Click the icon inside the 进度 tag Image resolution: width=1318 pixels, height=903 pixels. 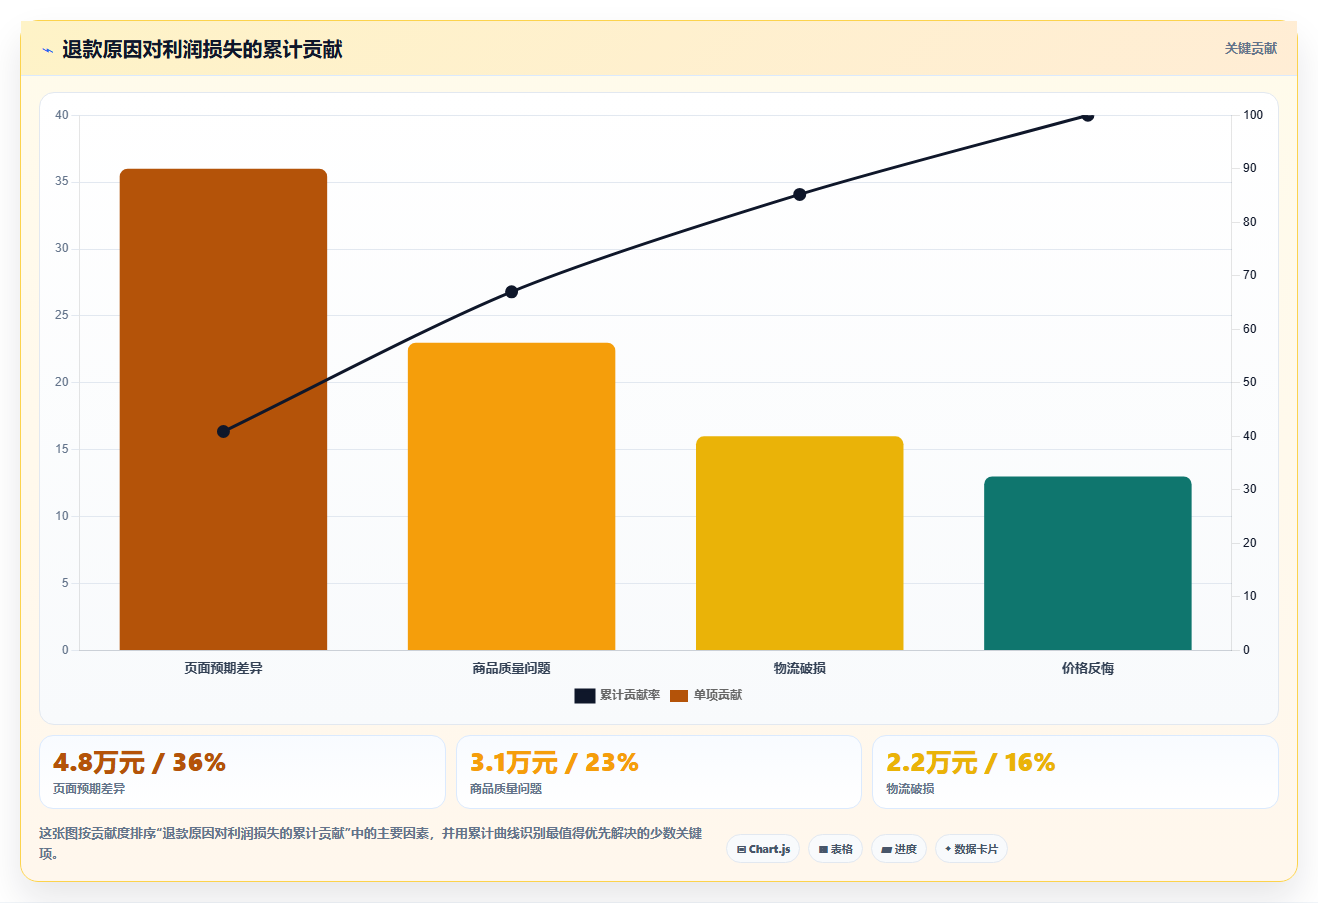(x=886, y=849)
